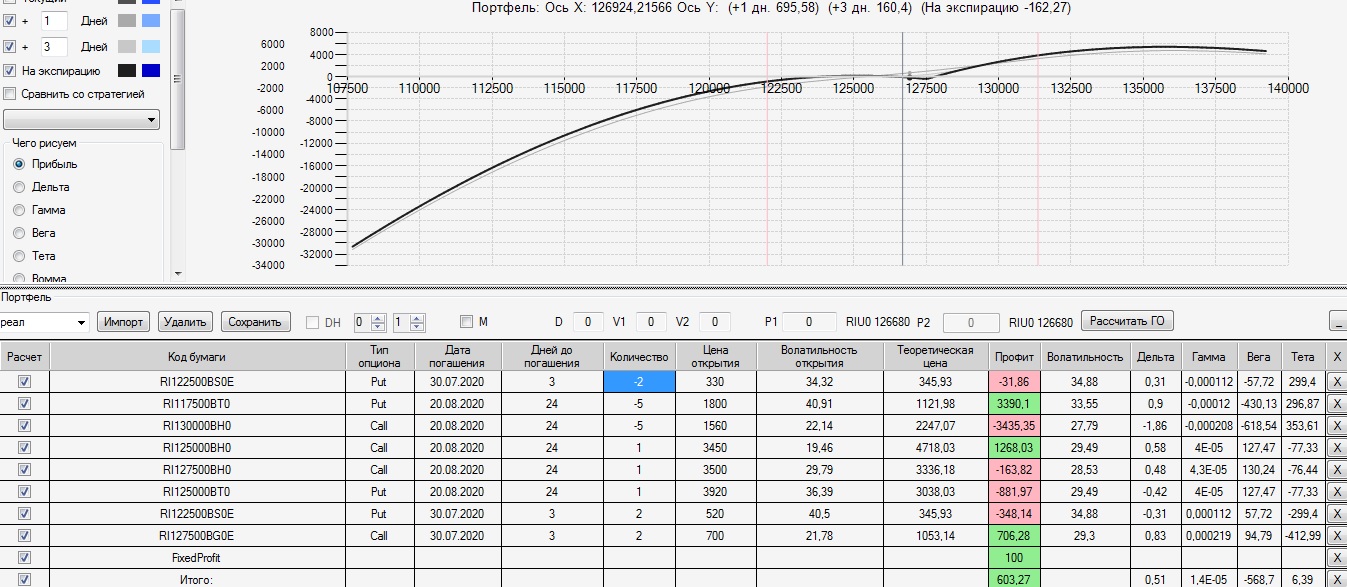Pick dark blue swatch for На экспирацию

pos(150,71)
